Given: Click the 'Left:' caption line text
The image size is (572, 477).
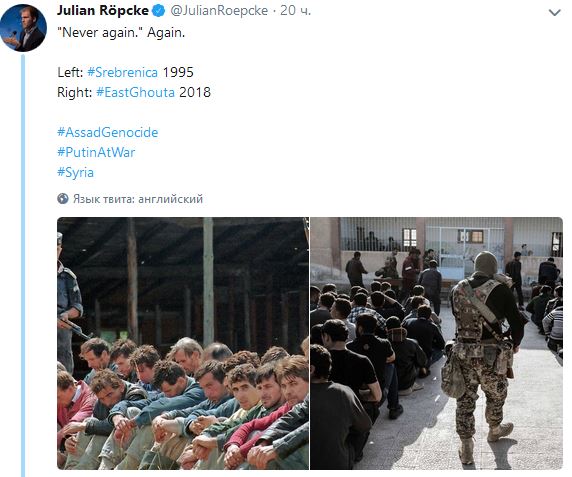Looking at the screenshot, I should point(125,72).
